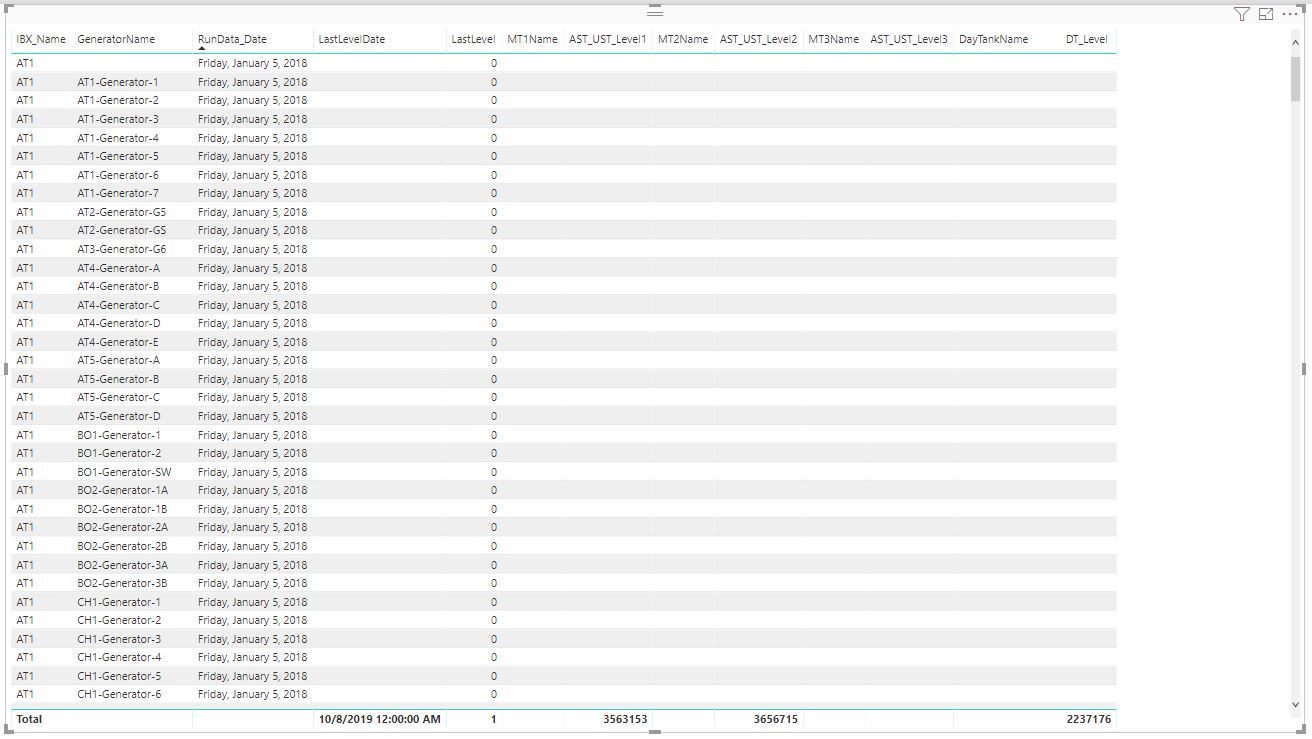This screenshot has height=739, width=1312.
Task: Click total value 3656715
Action: [775, 719]
